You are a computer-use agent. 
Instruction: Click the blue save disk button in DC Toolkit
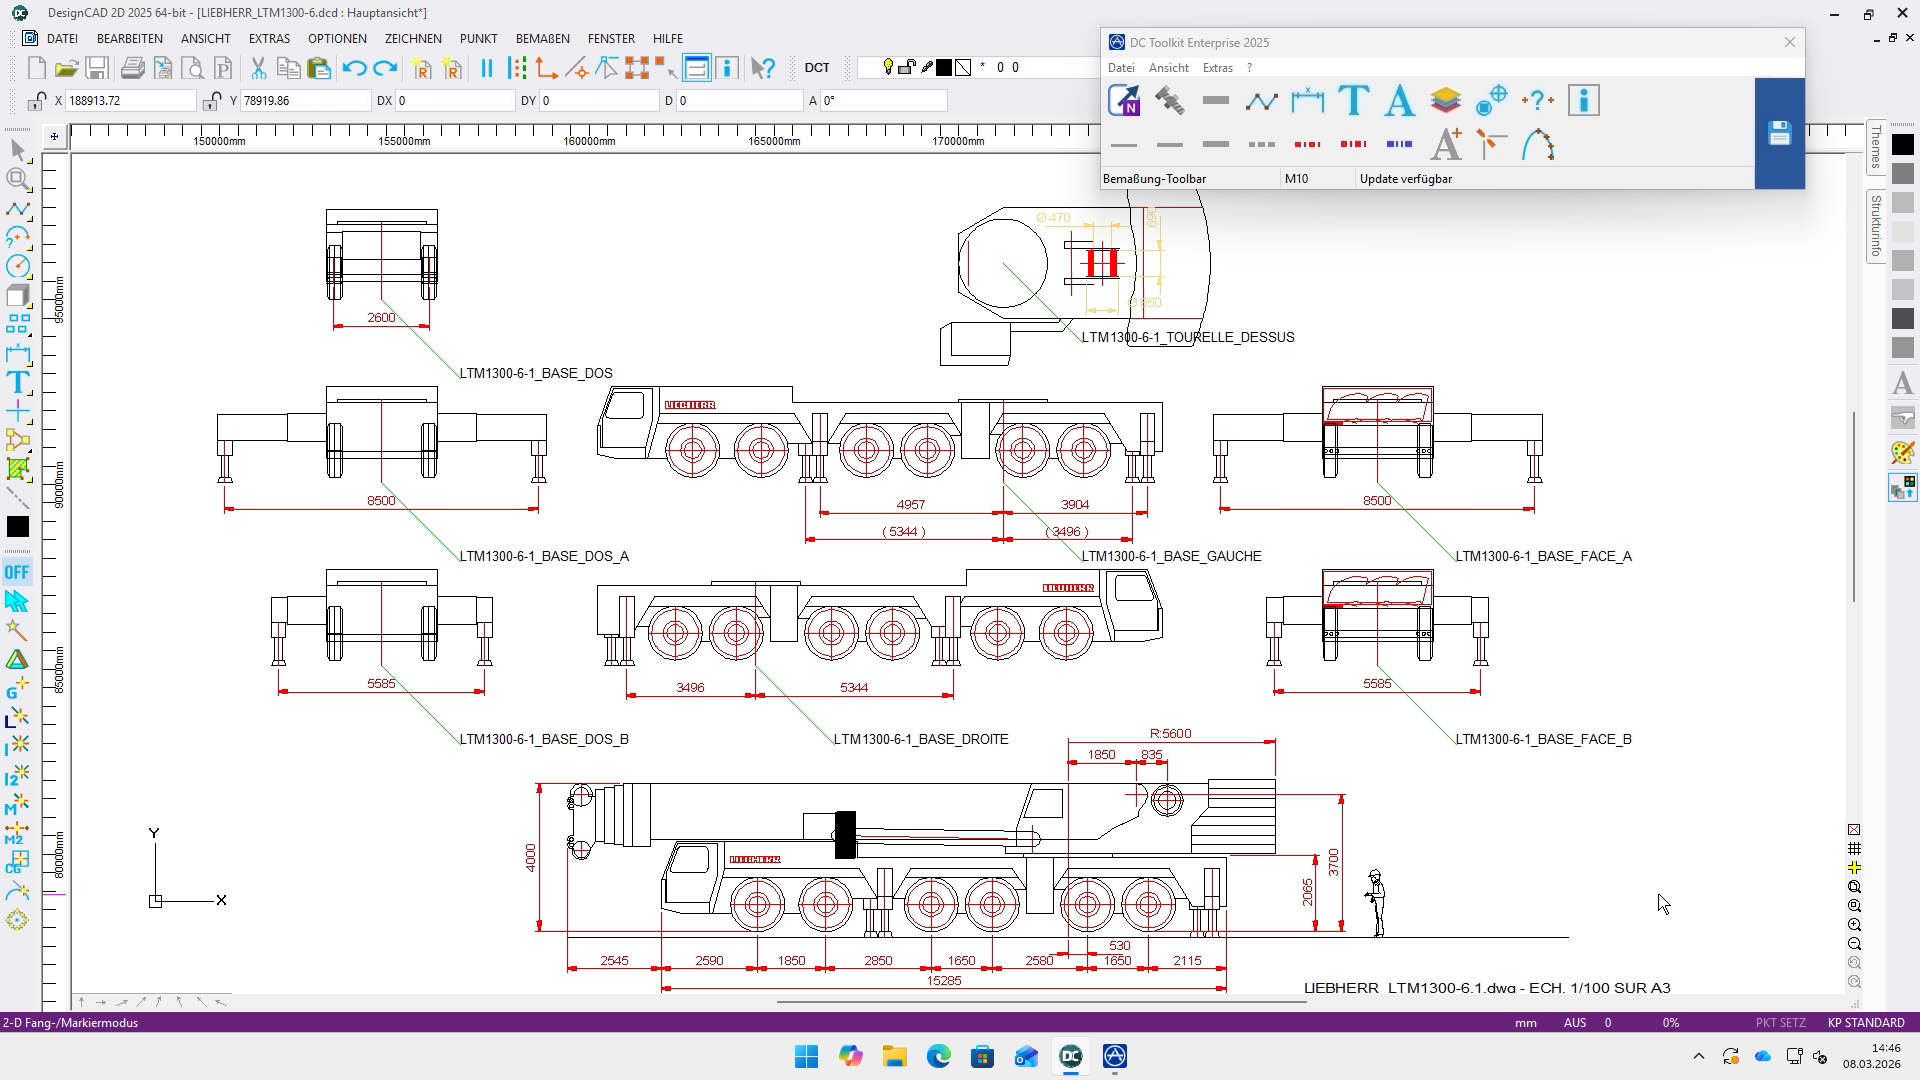pyautogui.click(x=1779, y=133)
